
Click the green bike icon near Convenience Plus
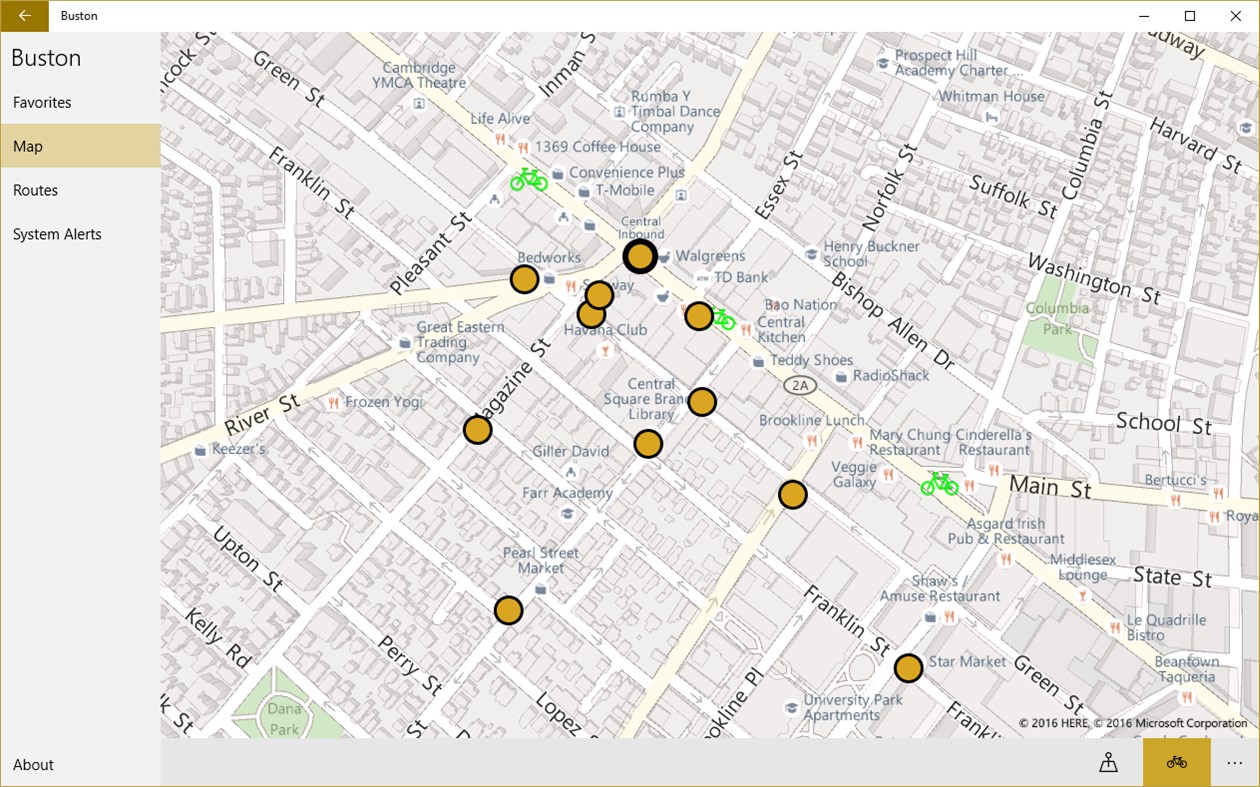click(528, 180)
